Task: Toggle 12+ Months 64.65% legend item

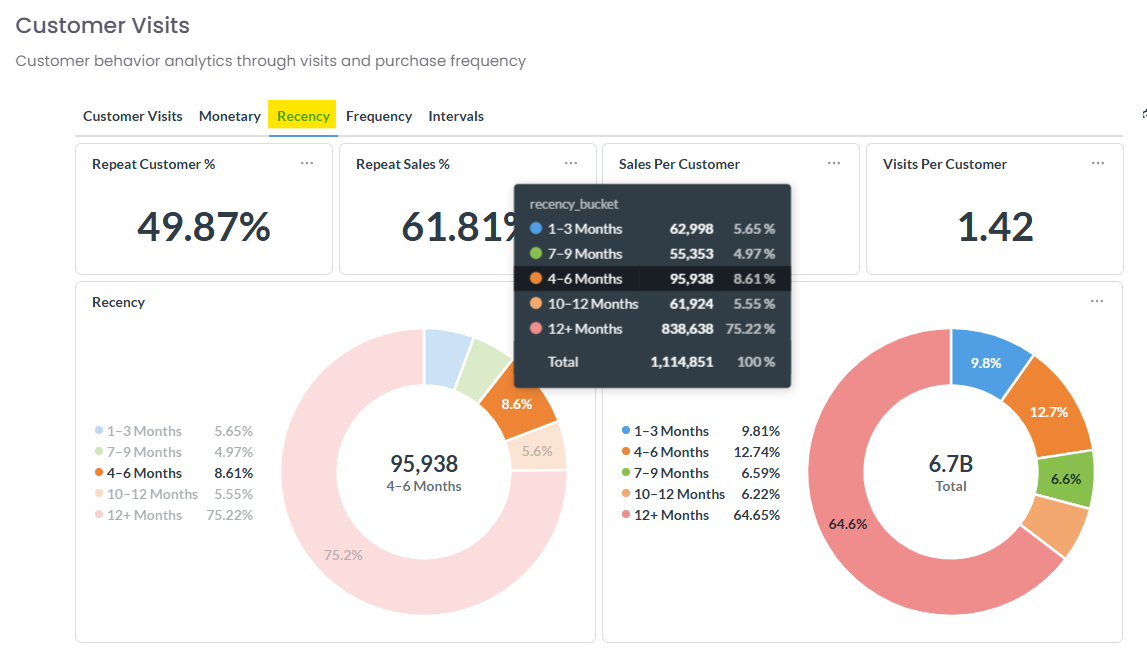Action: (701, 515)
